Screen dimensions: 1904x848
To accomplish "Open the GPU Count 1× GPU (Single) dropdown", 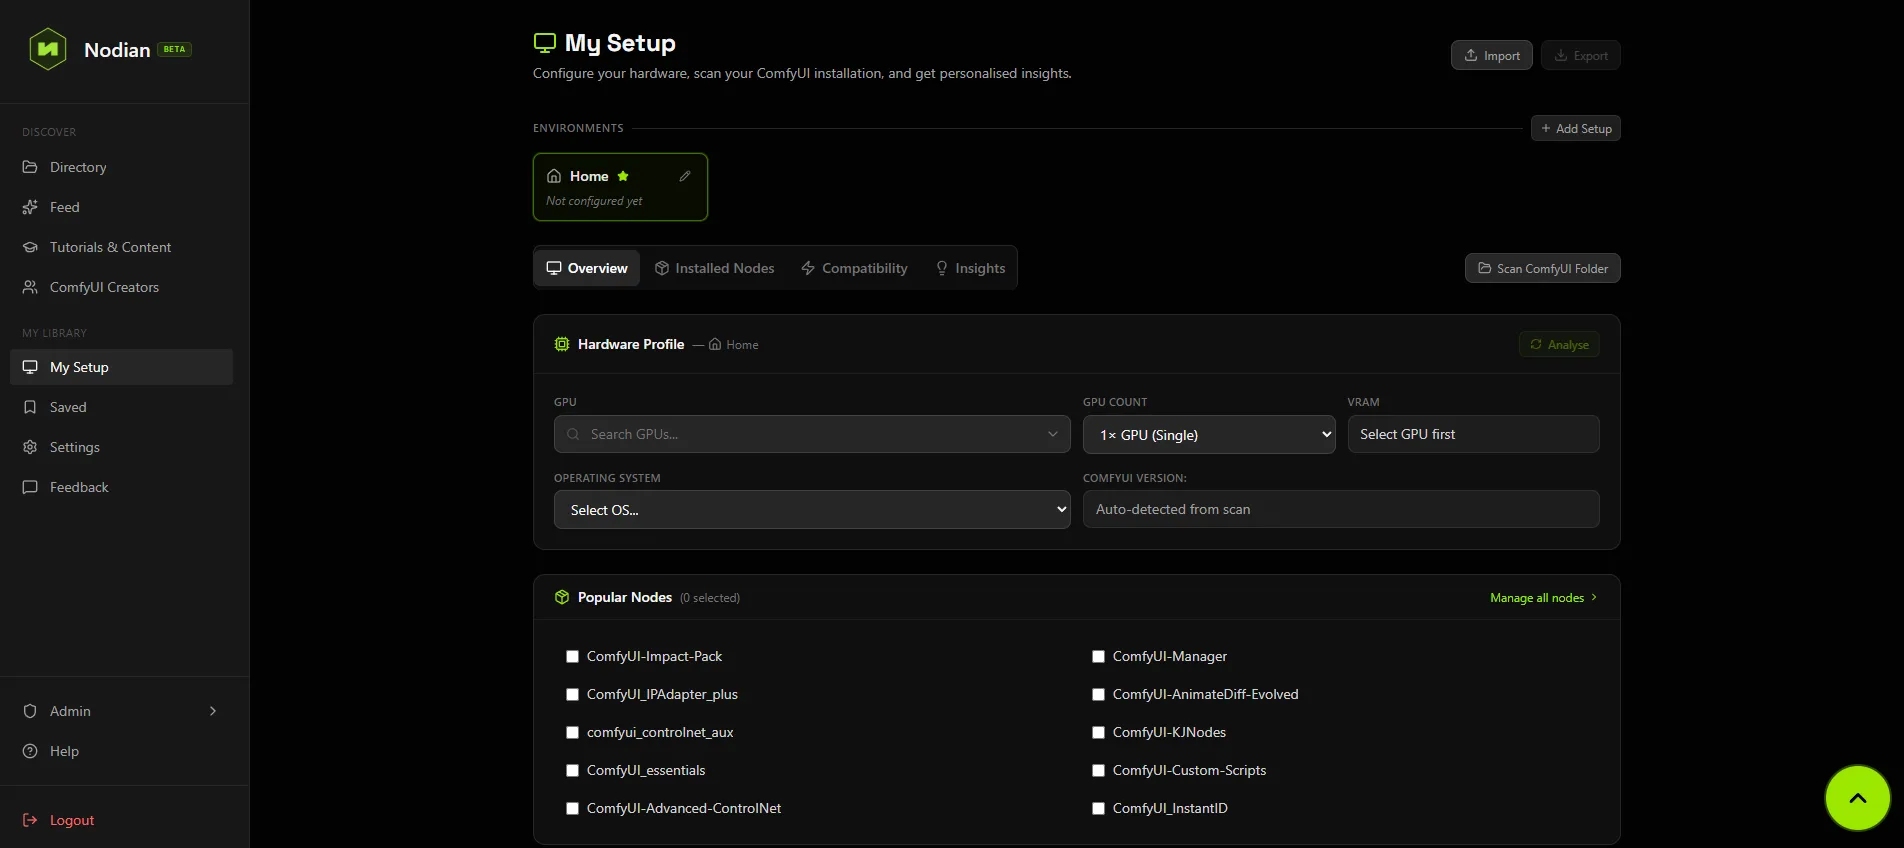I will click(x=1209, y=434).
